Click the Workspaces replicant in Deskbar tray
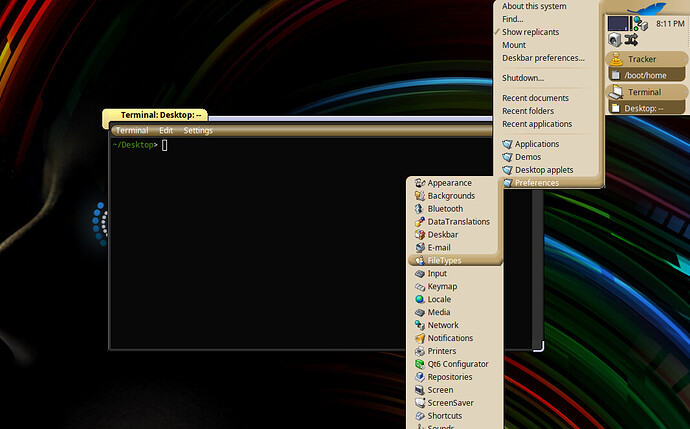 [x=618, y=23]
